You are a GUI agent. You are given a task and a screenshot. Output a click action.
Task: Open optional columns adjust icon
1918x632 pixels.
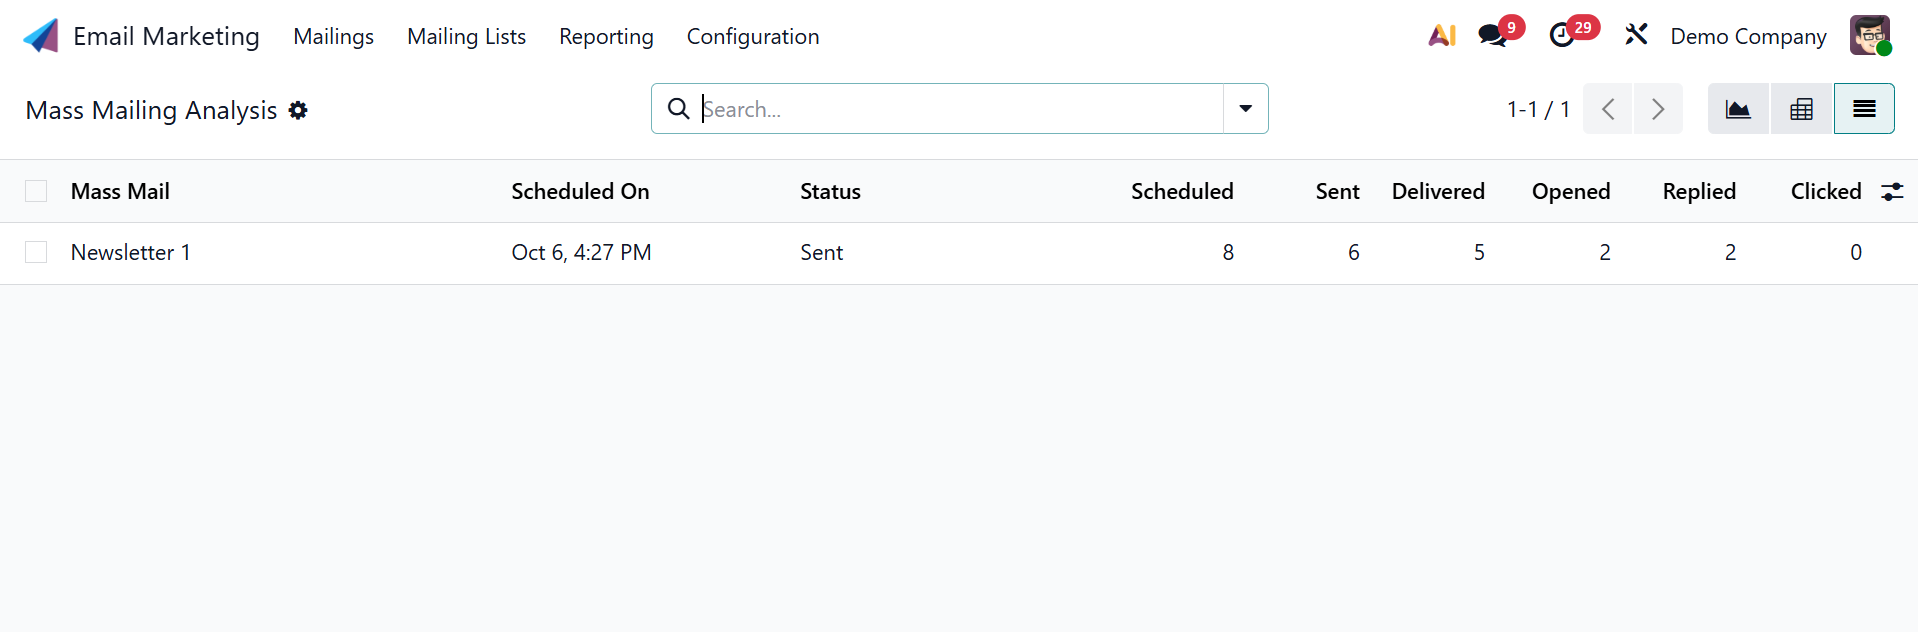coord(1892,192)
